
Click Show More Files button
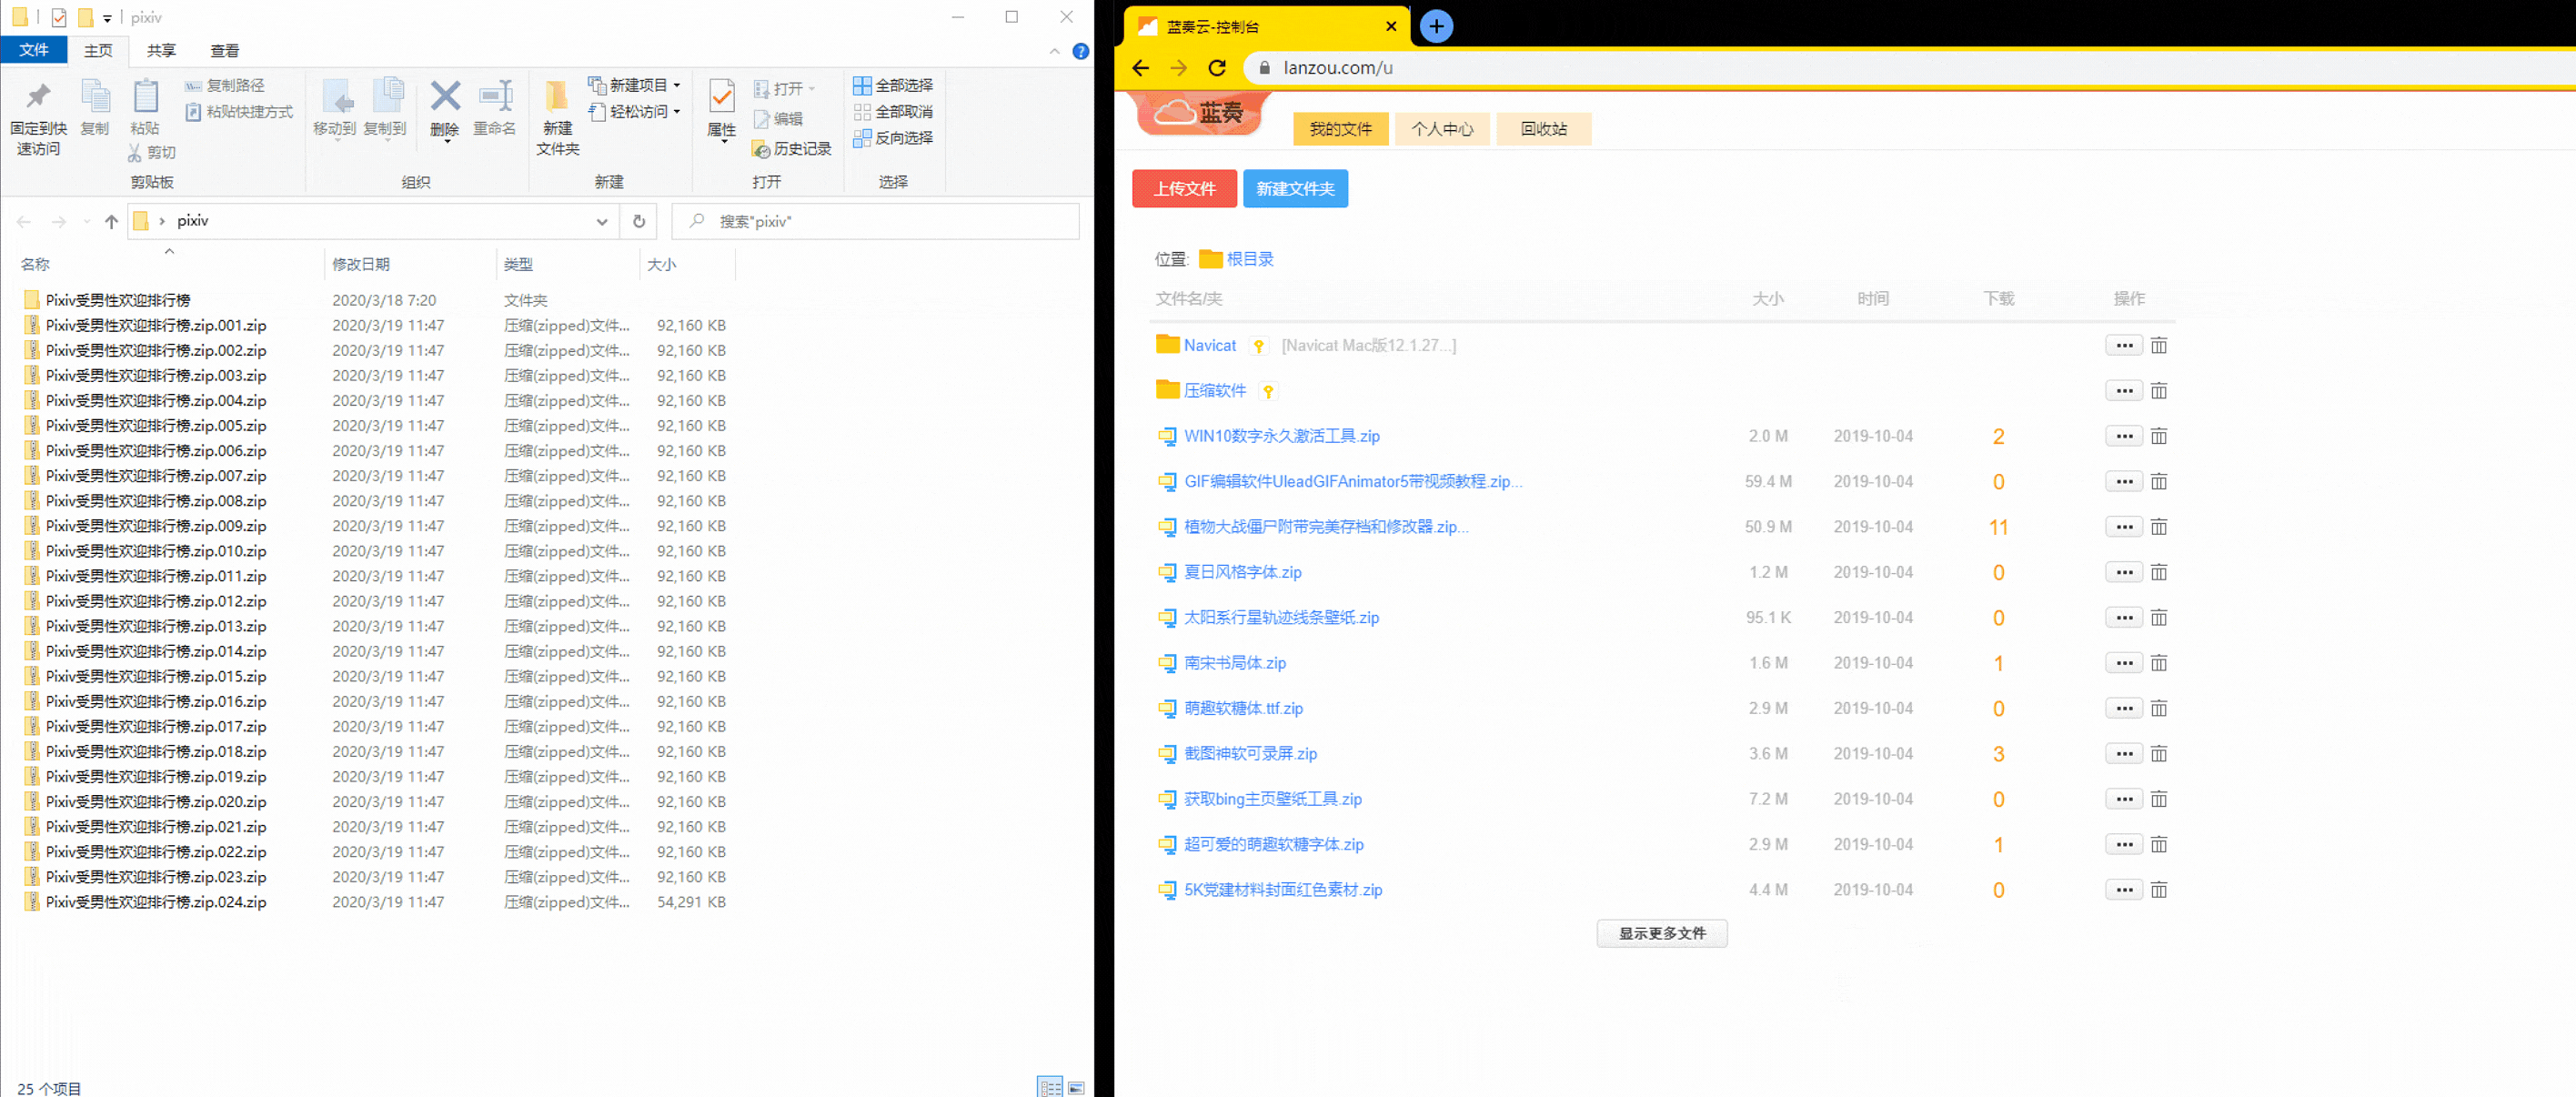tap(1661, 933)
